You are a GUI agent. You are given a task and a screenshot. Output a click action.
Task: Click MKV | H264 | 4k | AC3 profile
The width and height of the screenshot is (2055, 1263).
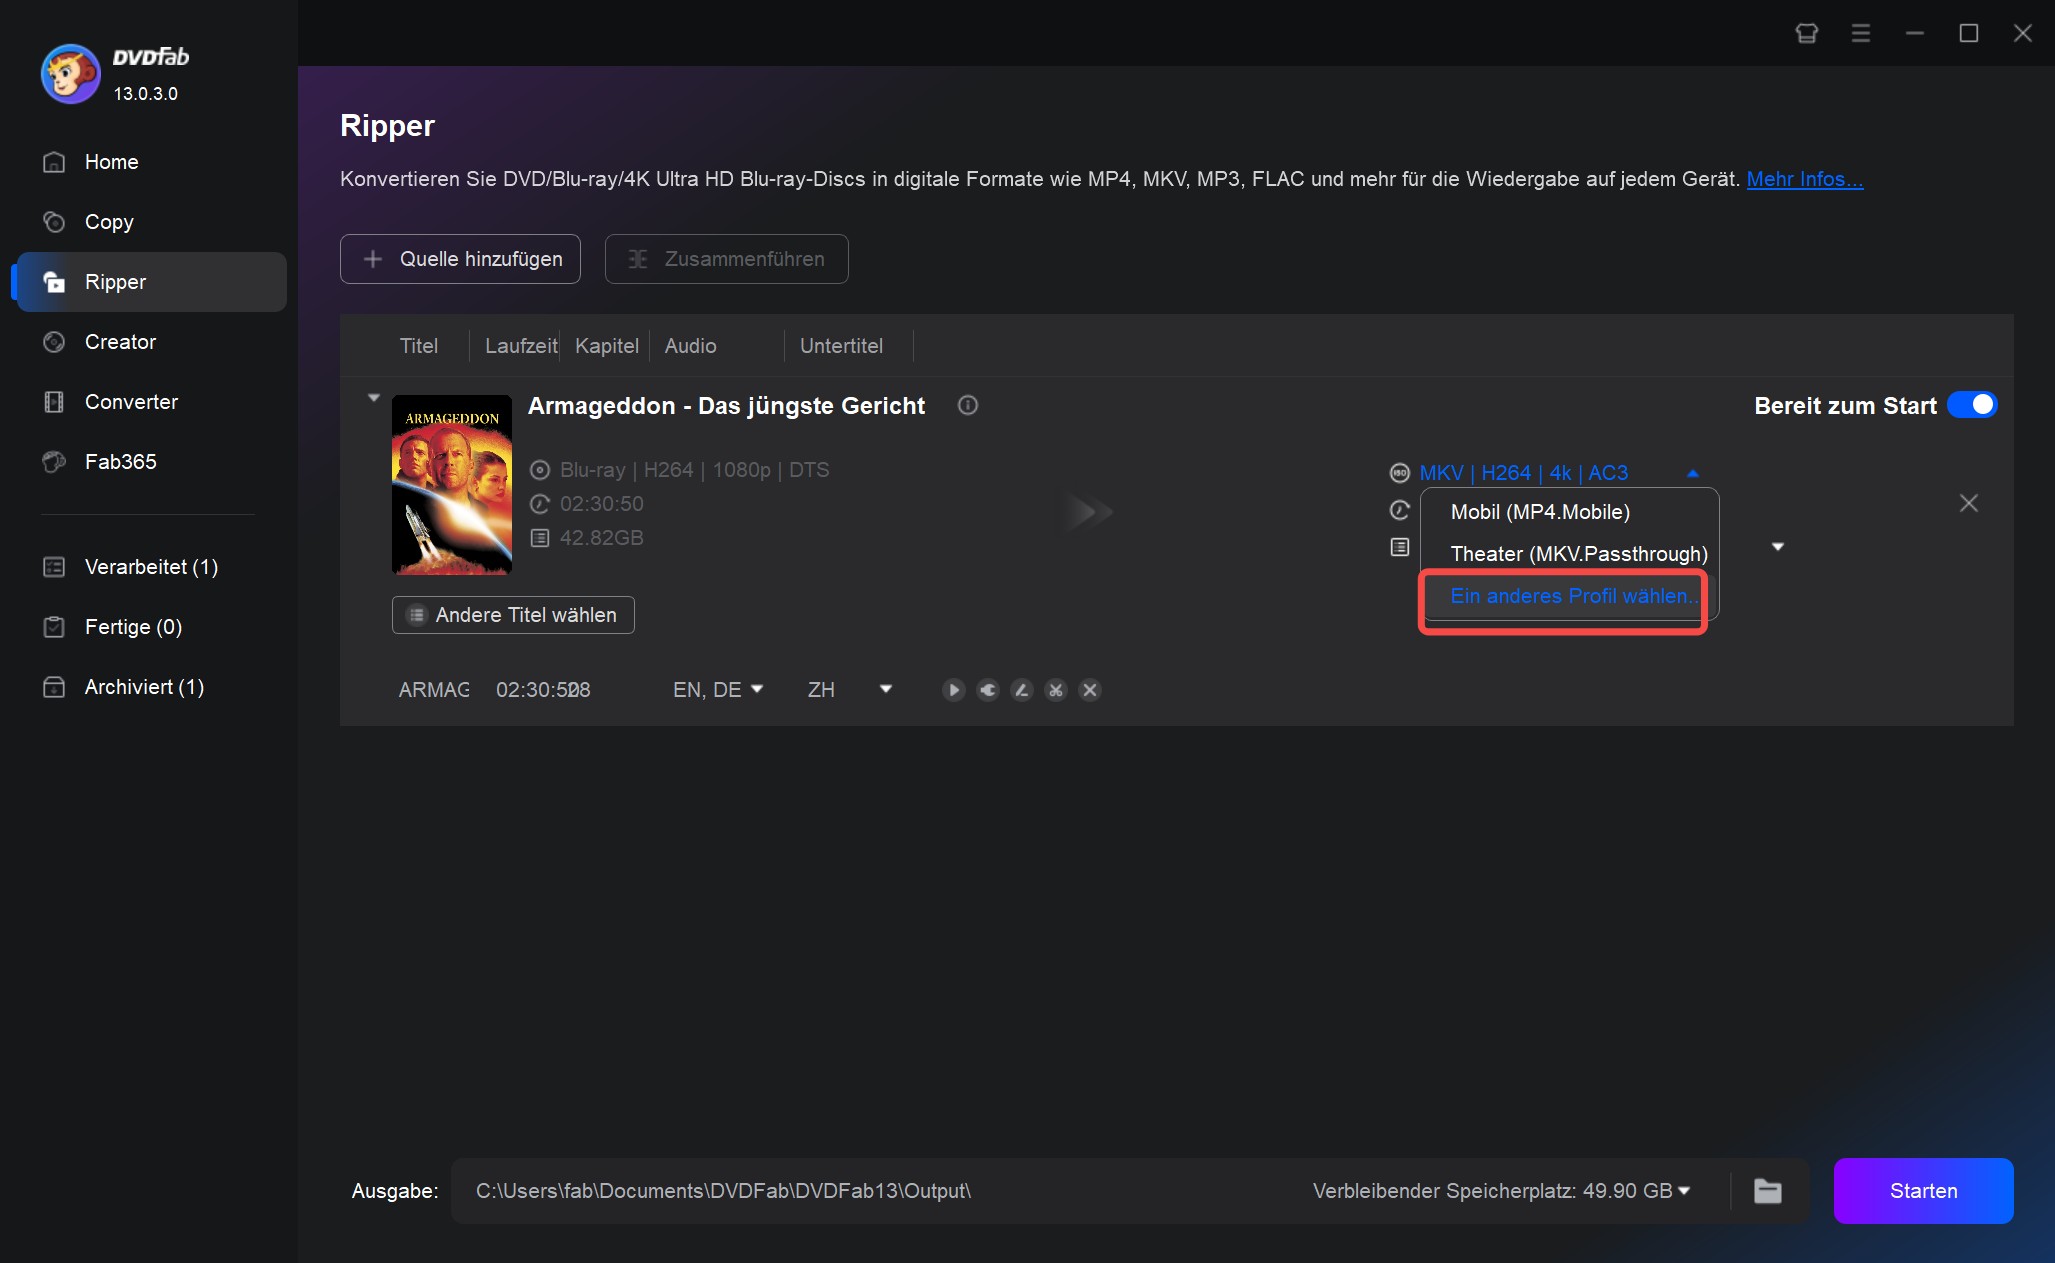[x=1523, y=473]
